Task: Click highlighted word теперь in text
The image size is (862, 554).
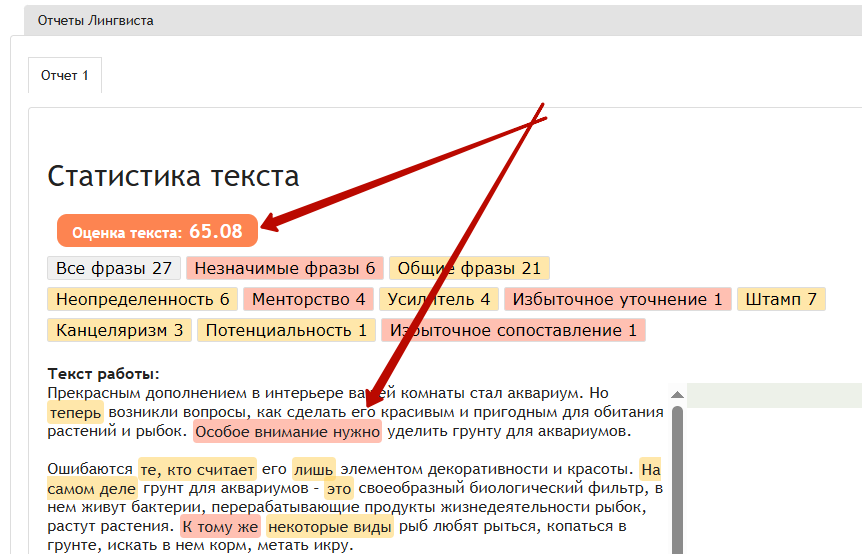Action: [x=76, y=412]
